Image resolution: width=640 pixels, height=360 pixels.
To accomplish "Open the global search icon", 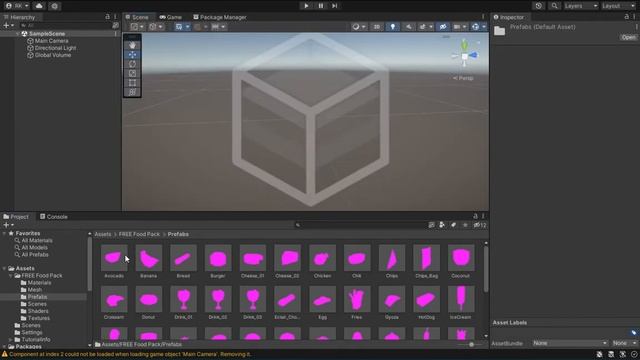I will tap(554, 6).
